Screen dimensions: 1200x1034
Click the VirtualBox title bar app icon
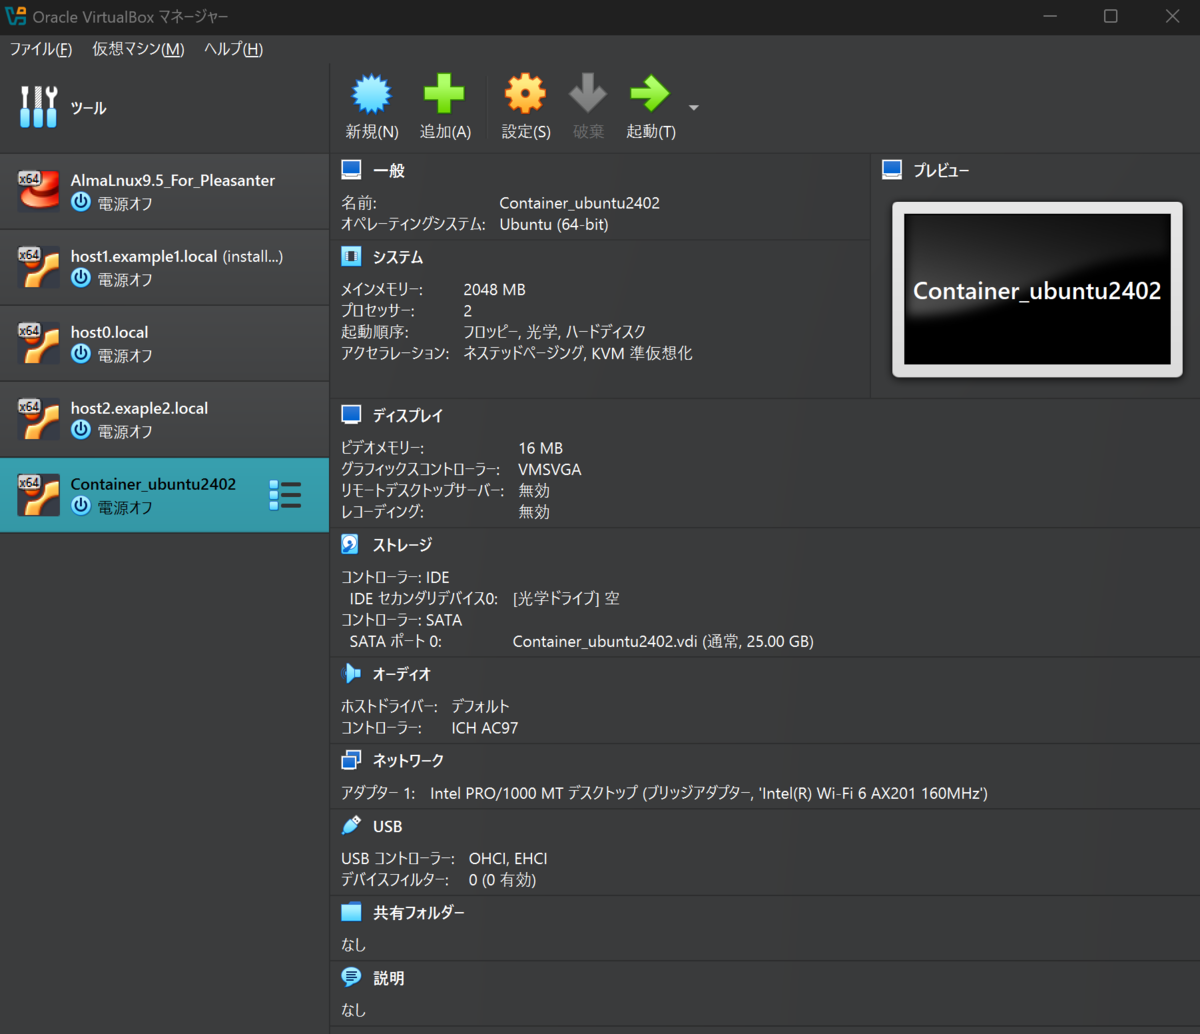tap(16, 16)
